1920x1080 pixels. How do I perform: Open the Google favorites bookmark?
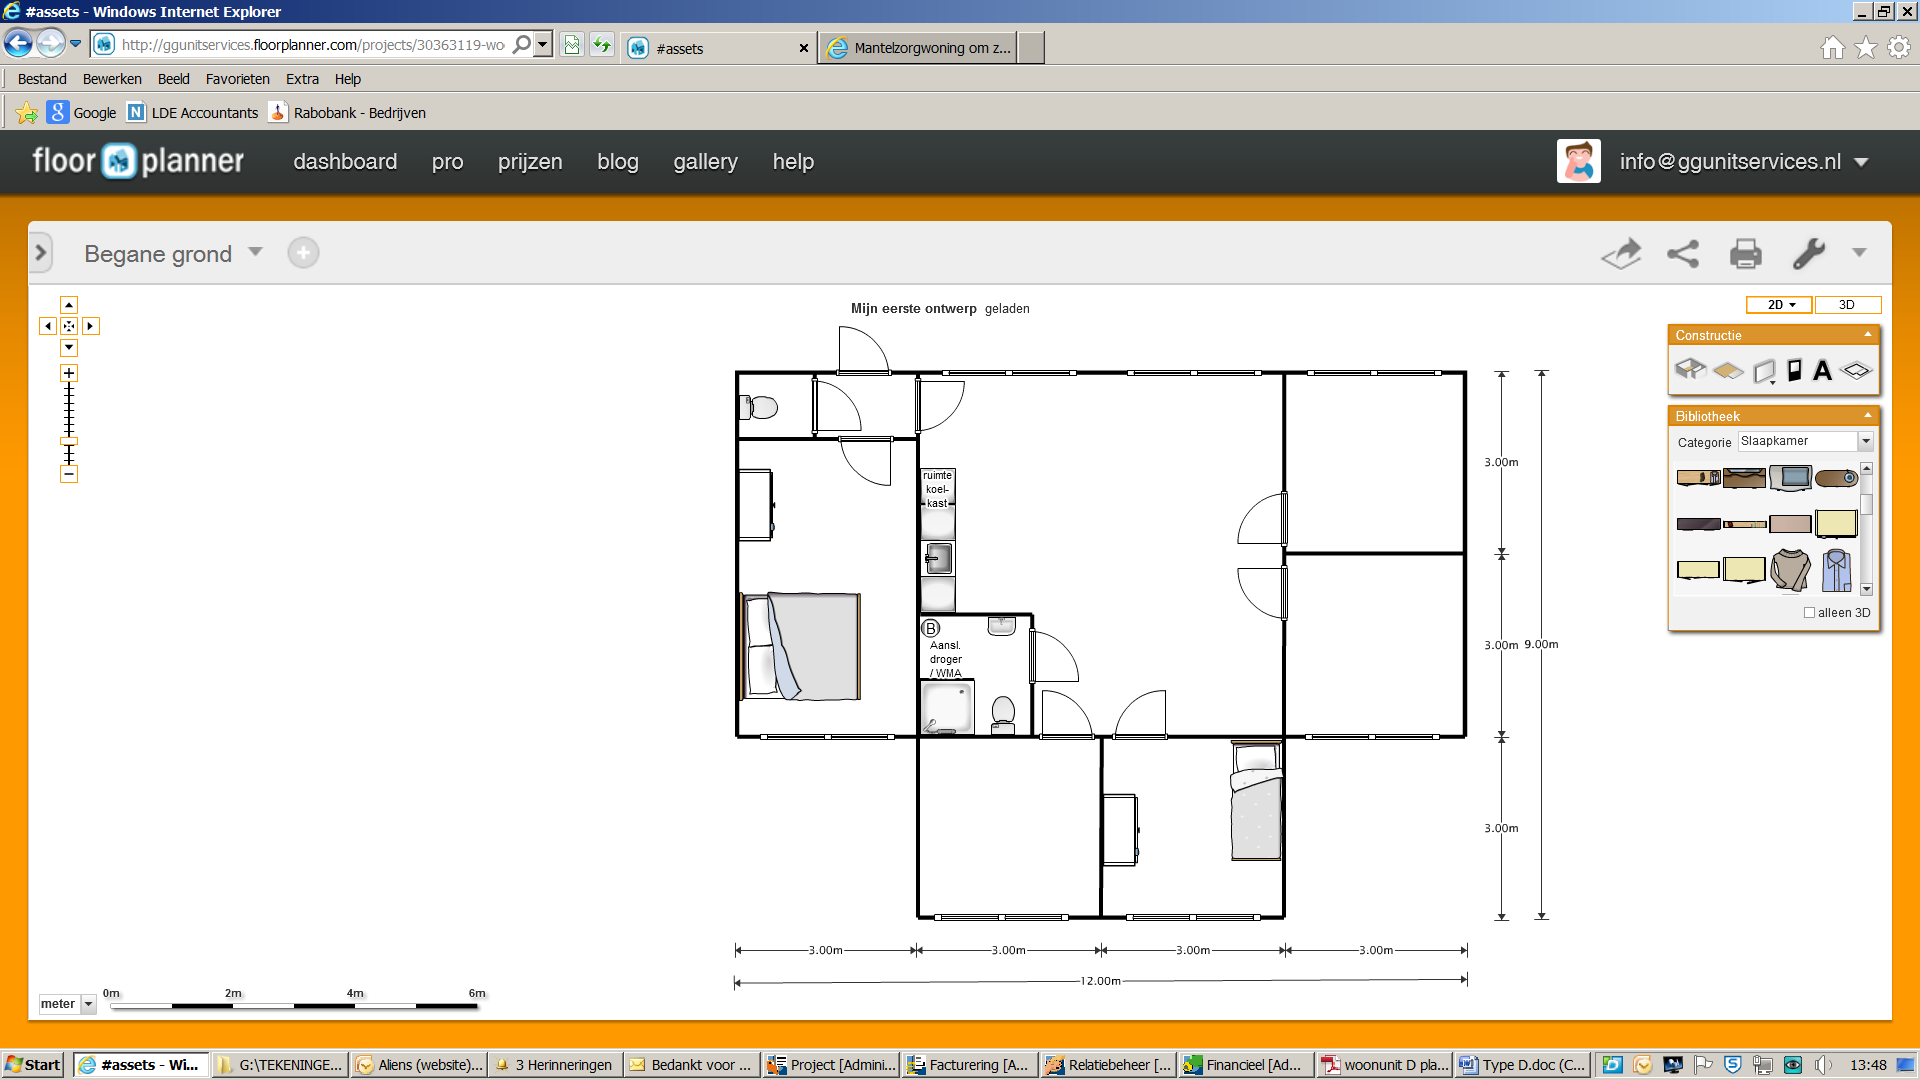coord(82,113)
